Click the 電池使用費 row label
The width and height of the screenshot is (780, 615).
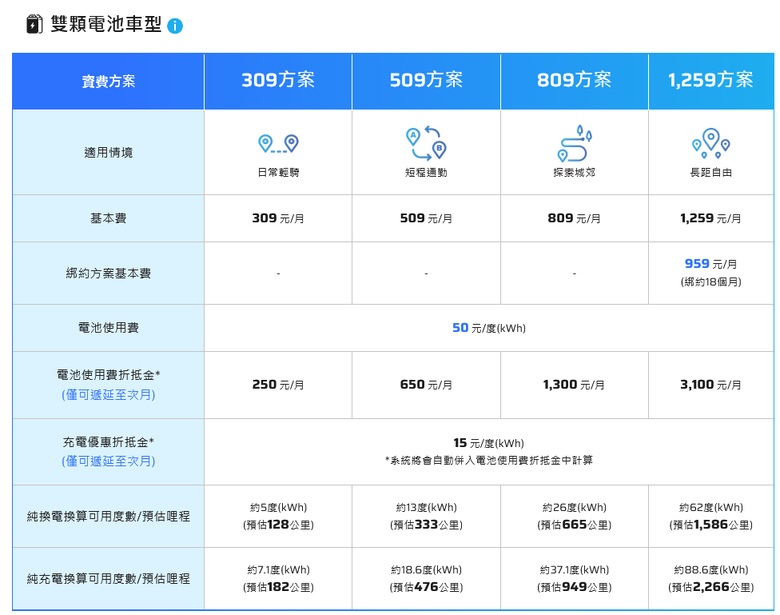[108, 328]
